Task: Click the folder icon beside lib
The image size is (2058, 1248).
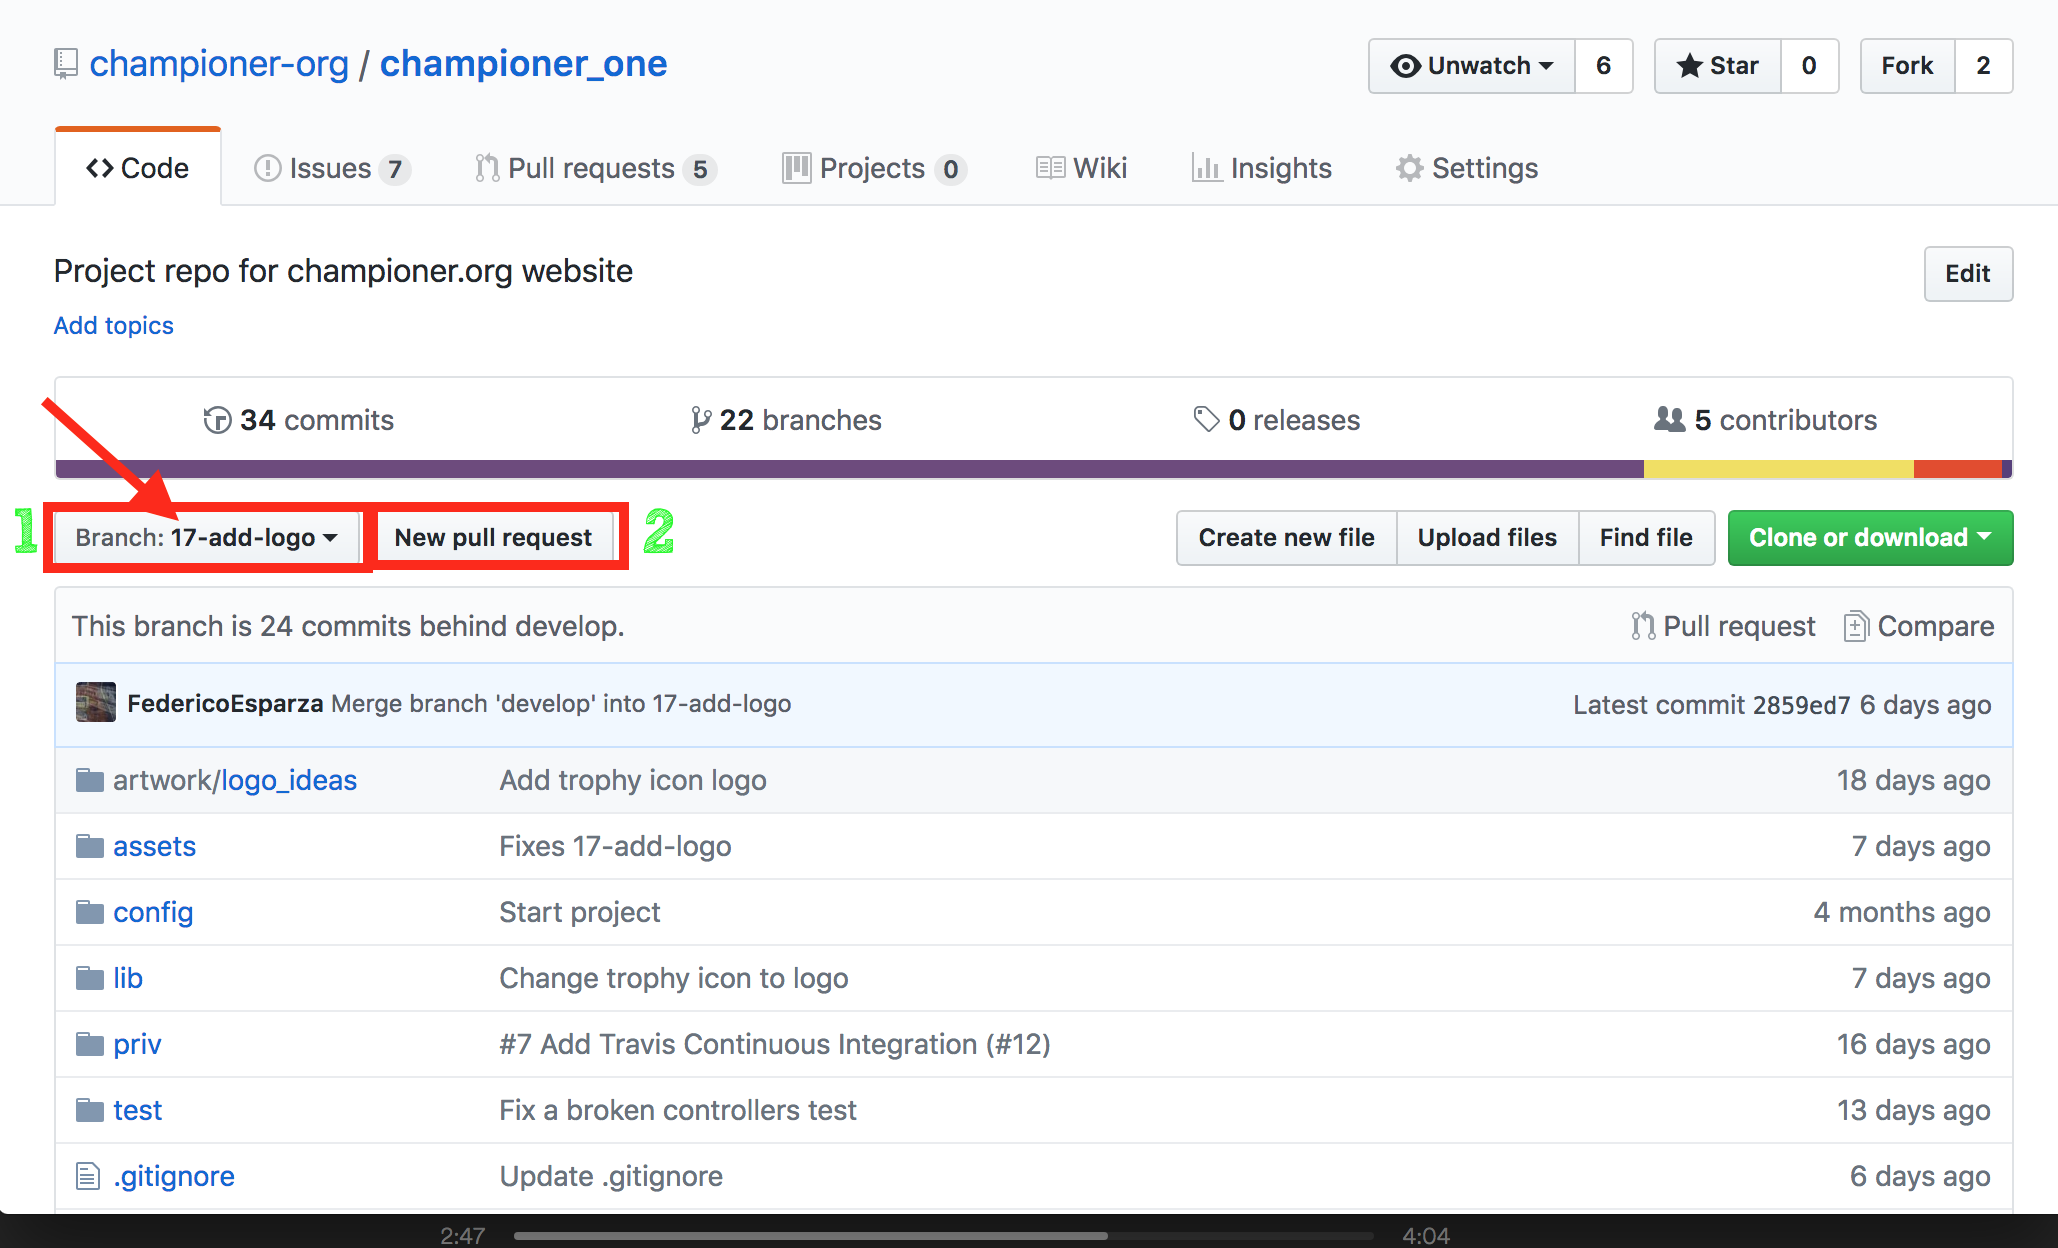Action: click(90, 978)
